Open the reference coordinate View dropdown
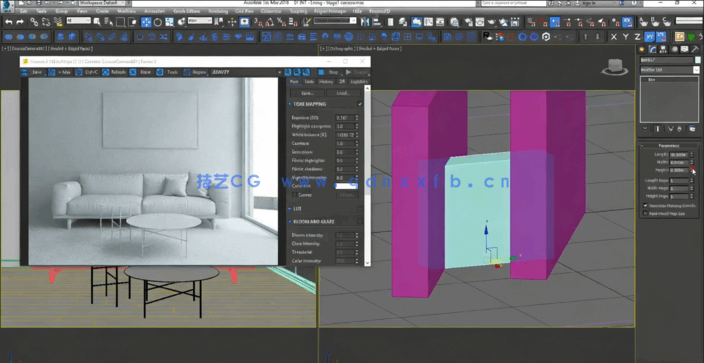Image resolution: width=704 pixels, height=363 pixels. (200, 21)
